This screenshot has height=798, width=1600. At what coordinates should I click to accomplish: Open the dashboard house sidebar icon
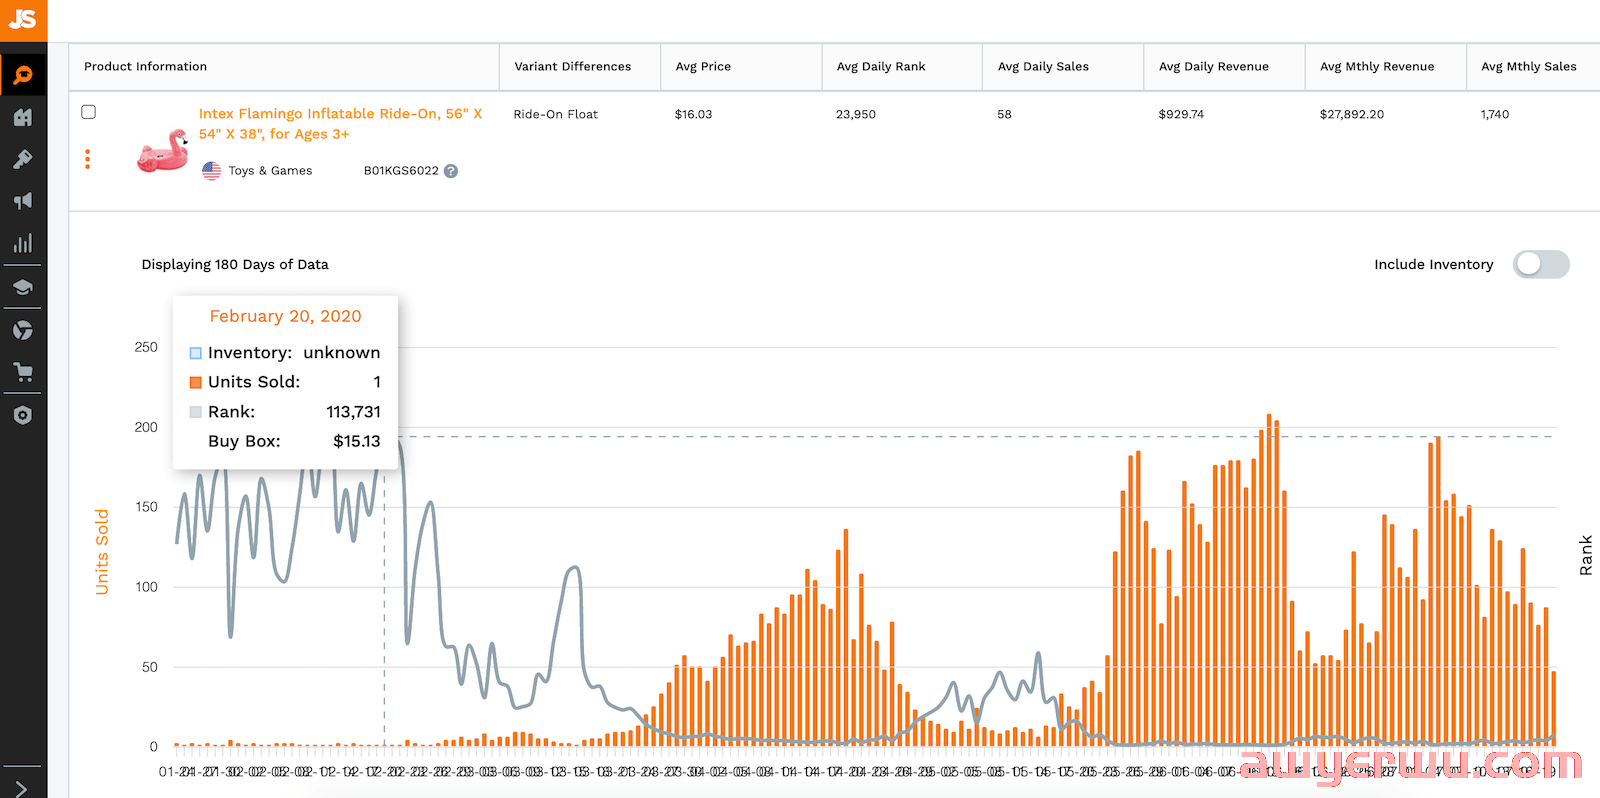click(23, 117)
